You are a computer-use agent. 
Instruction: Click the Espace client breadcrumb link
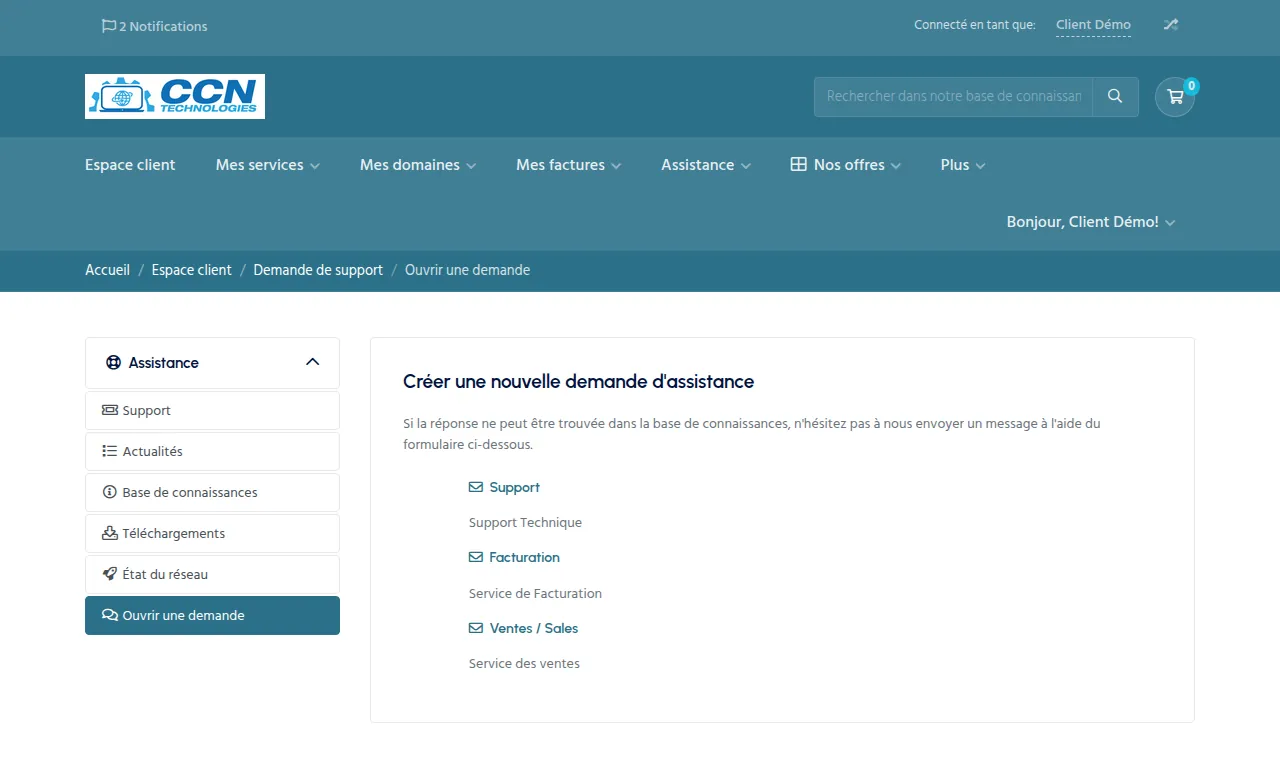[x=191, y=270]
